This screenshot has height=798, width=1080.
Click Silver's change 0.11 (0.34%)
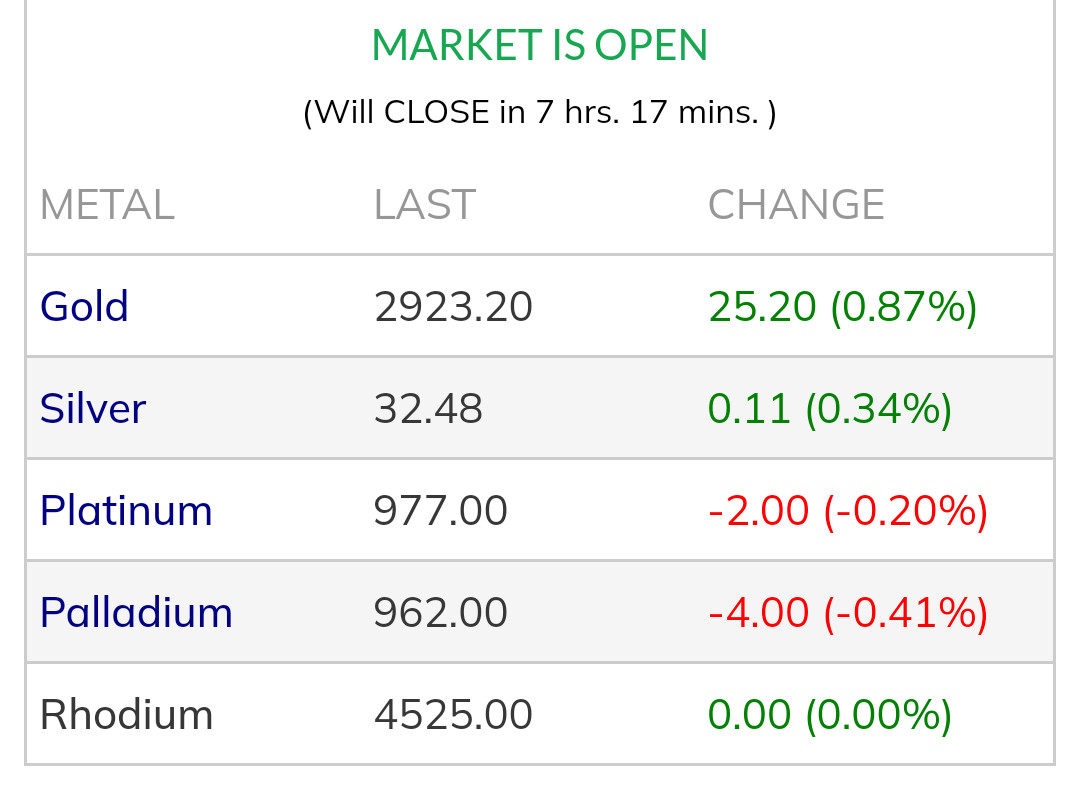coord(830,409)
